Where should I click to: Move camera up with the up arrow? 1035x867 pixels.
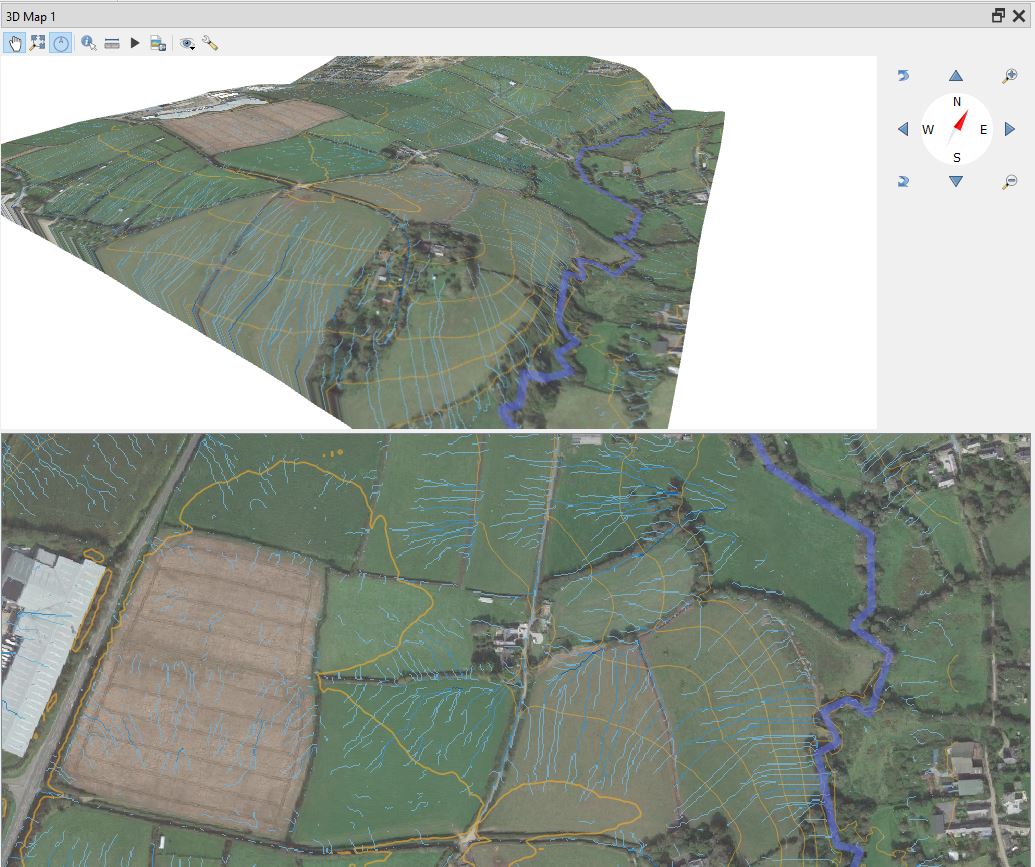tap(956, 76)
